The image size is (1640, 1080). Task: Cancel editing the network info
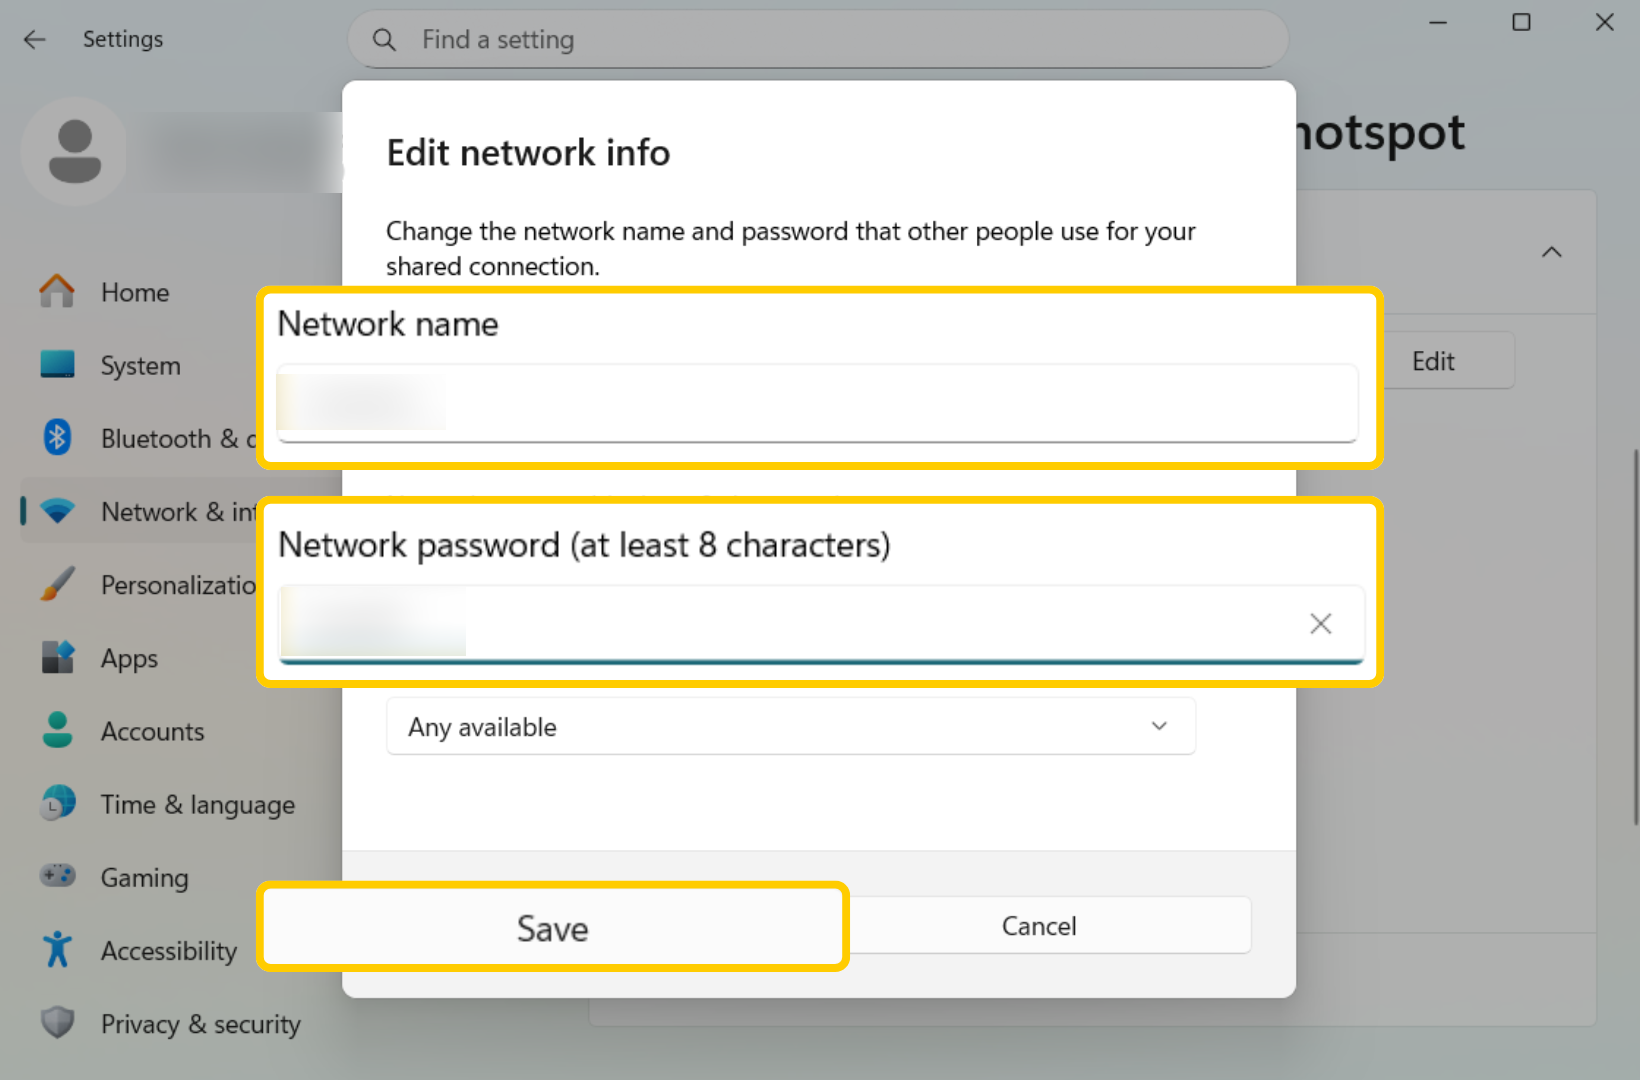click(1039, 925)
